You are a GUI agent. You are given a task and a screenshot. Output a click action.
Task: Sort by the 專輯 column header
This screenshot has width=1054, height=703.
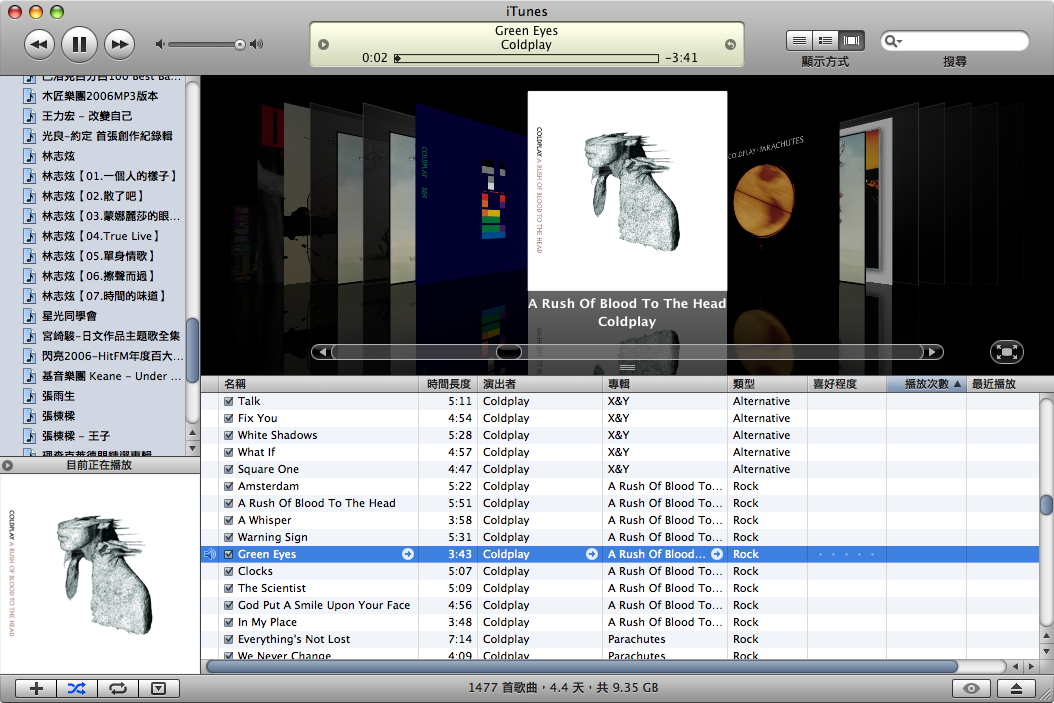point(665,384)
